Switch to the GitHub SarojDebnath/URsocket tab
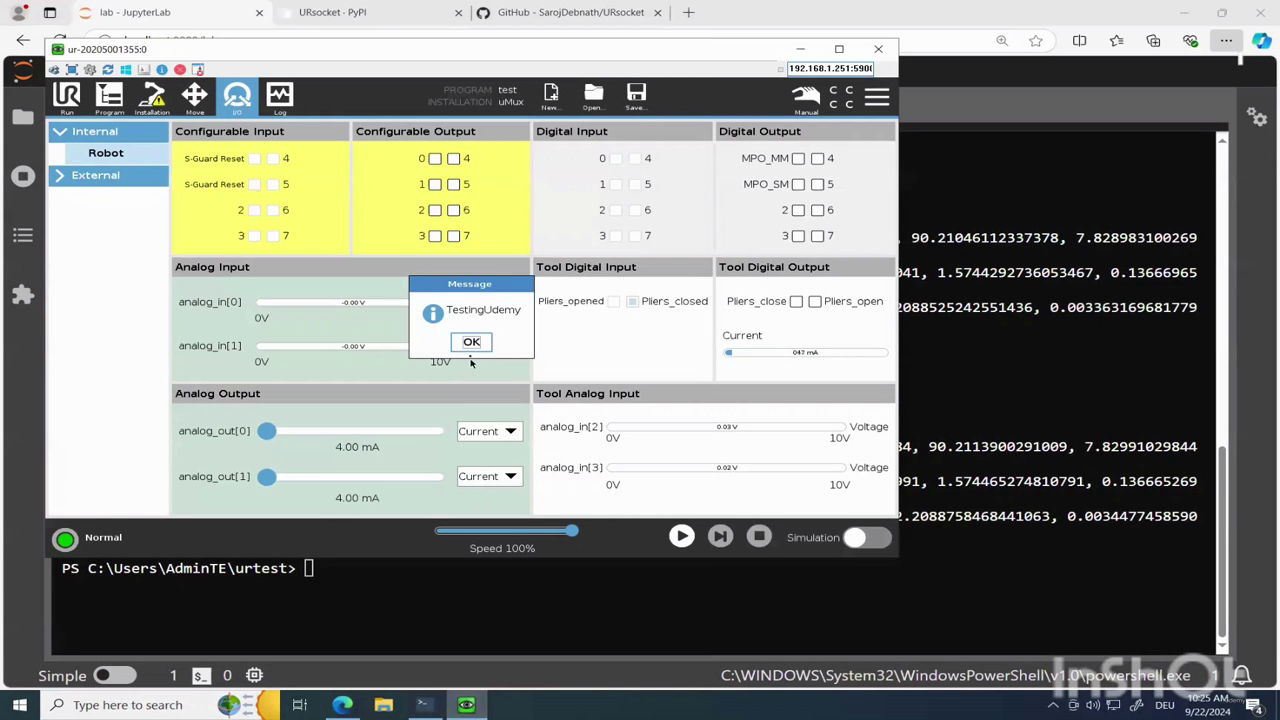This screenshot has width=1280, height=720. click(569, 13)
